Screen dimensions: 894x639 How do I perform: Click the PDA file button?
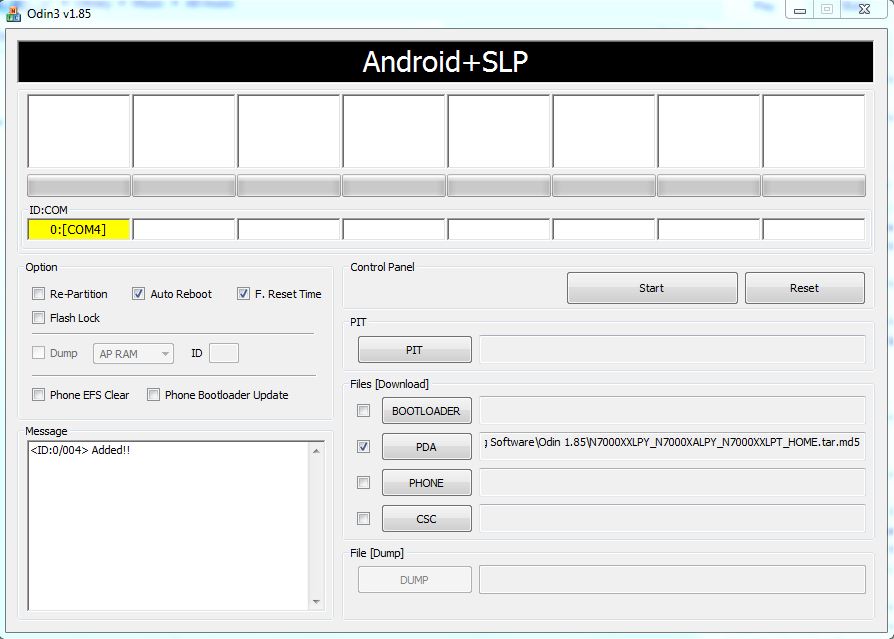click(x=426, y=447)
